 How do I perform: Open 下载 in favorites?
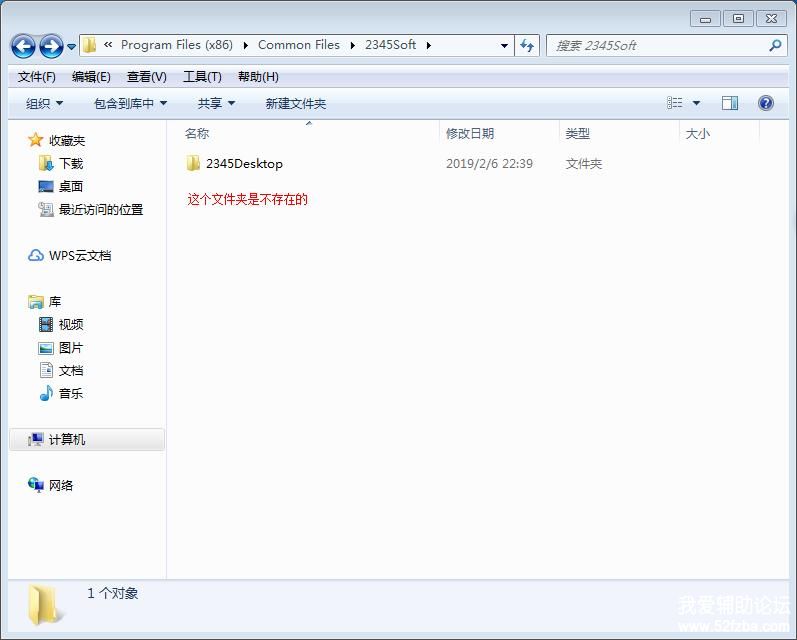point(71,163)
